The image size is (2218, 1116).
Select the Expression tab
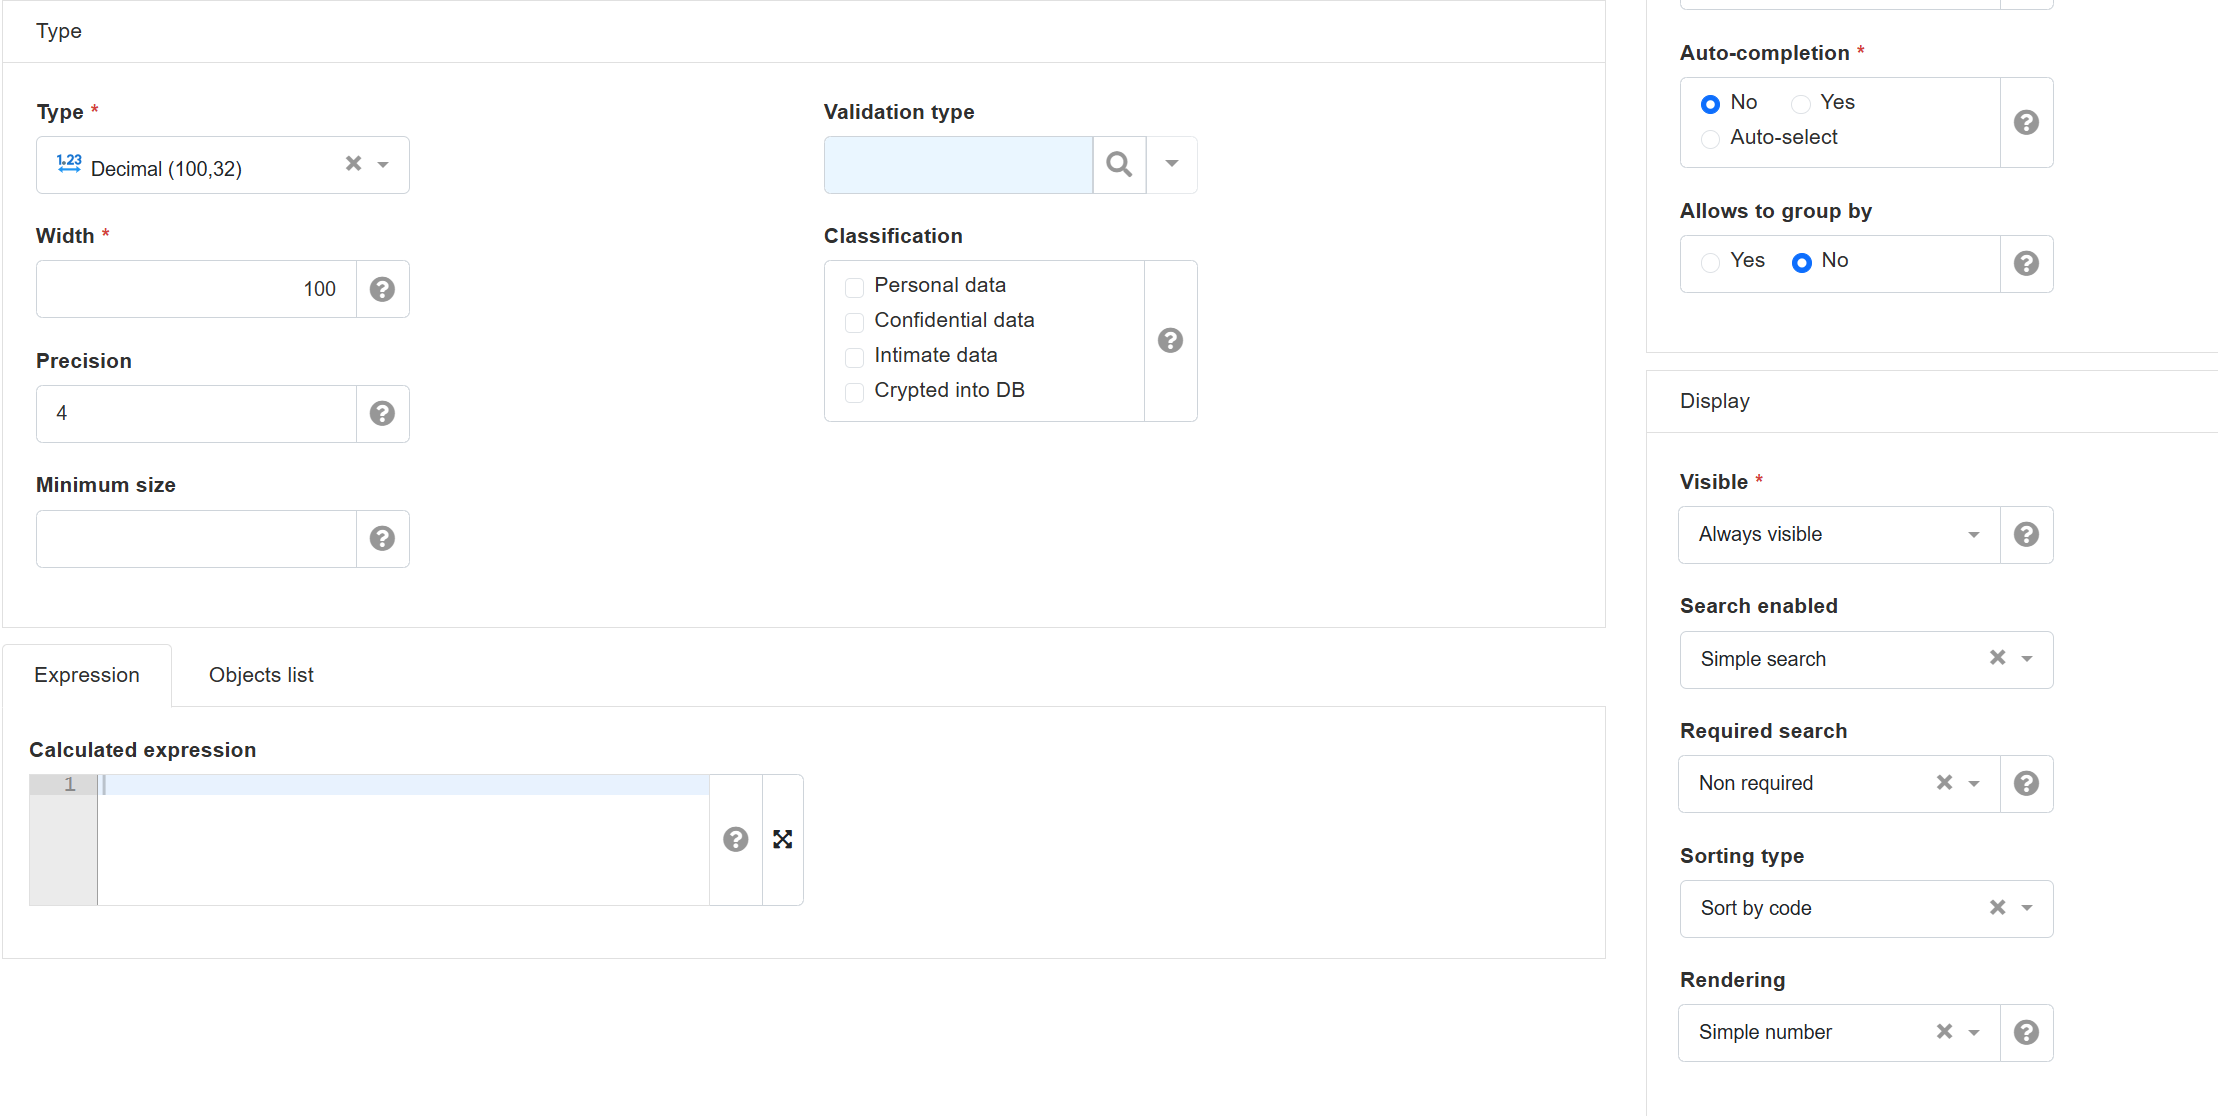click(x=87, y=675)
